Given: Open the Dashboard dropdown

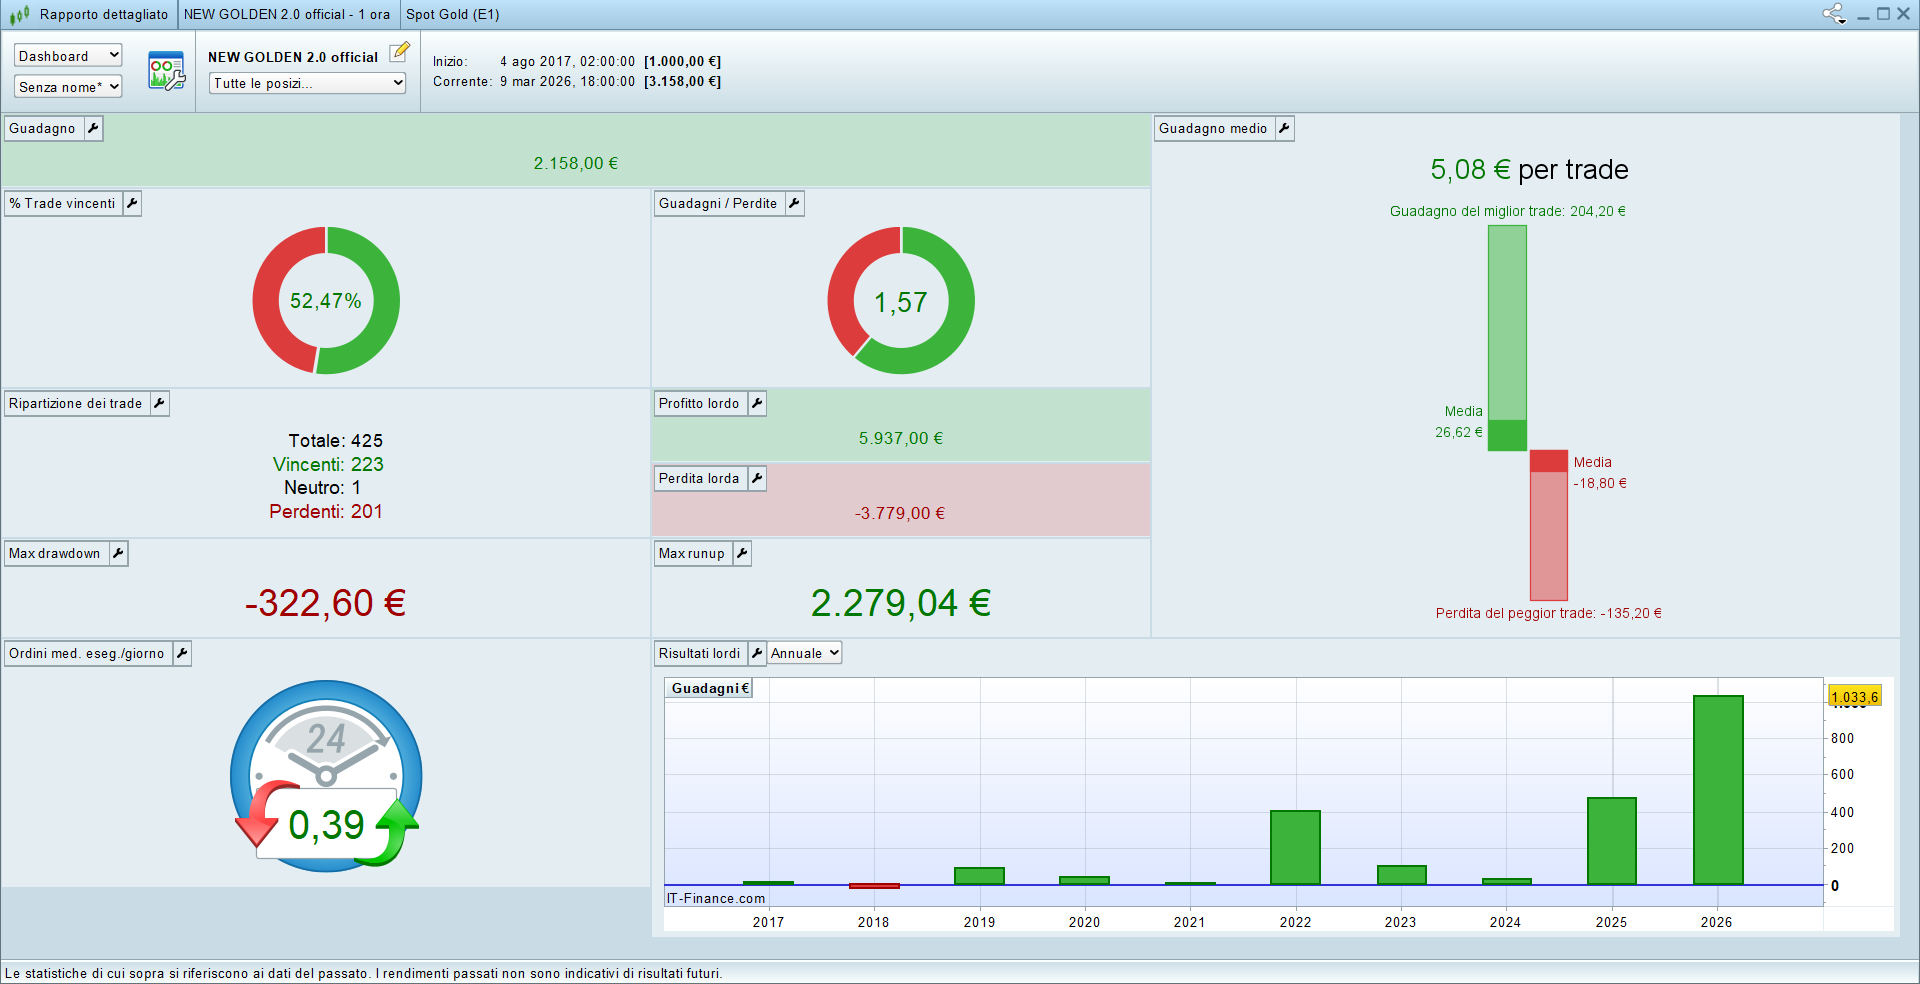Looking at the screenshot, I should (68, 56).
